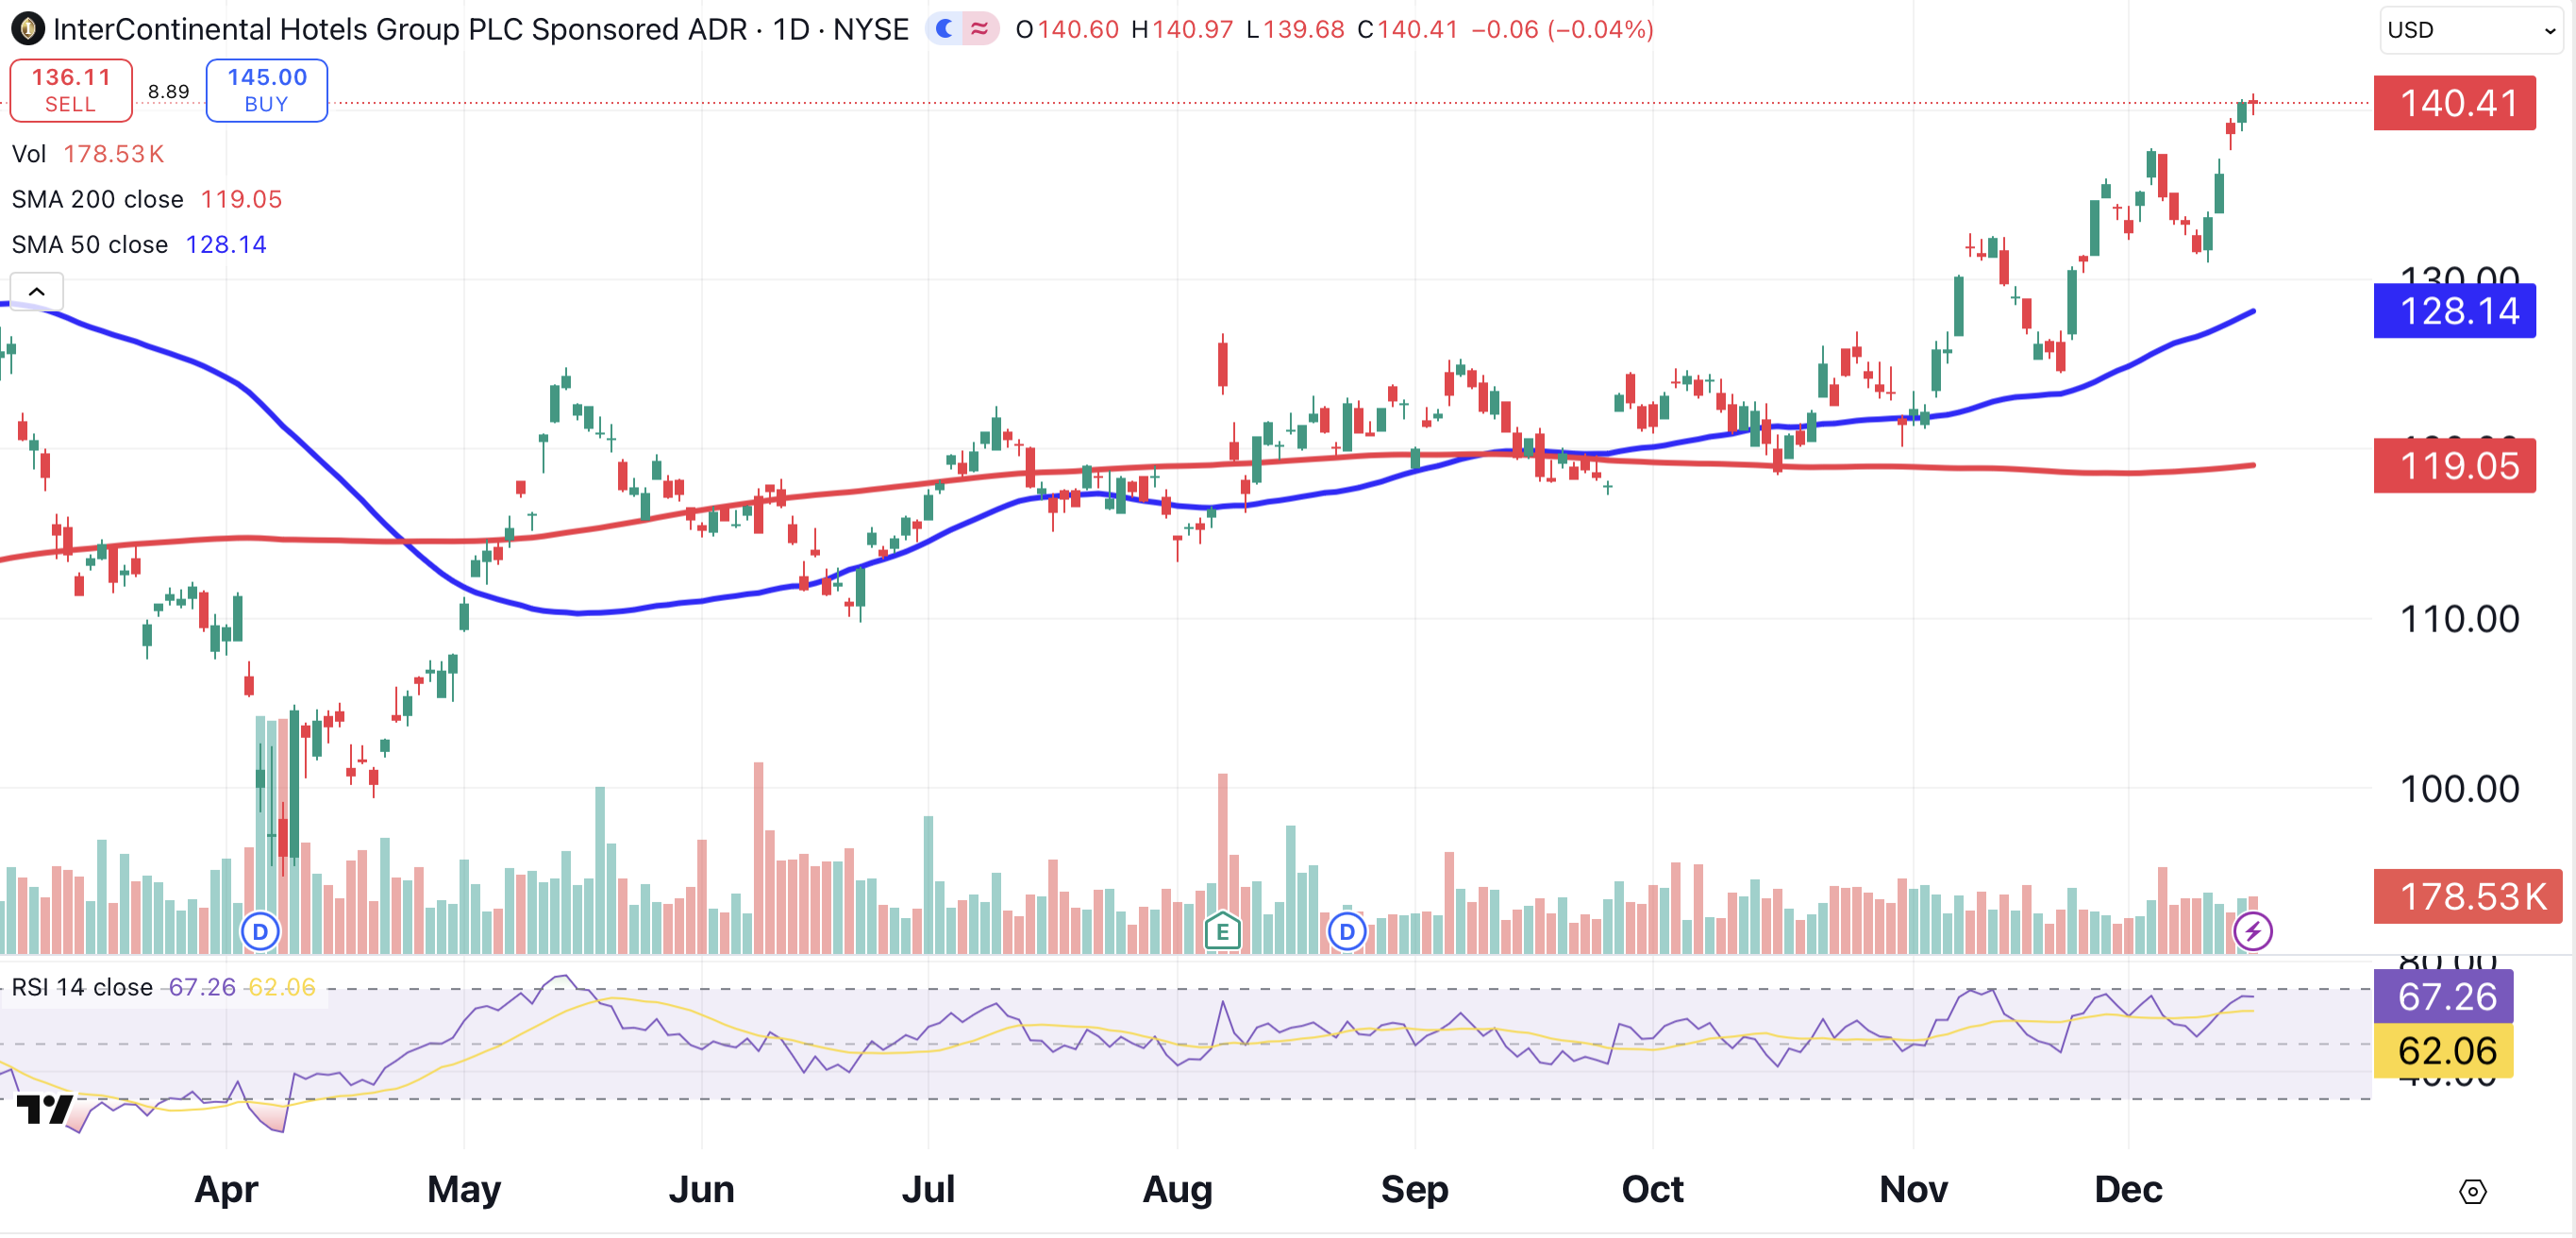Click the pink delayed-data wave icon
Viewport: 2576px width, 1238px height.
pyautogui.click(x=980, y=29)
